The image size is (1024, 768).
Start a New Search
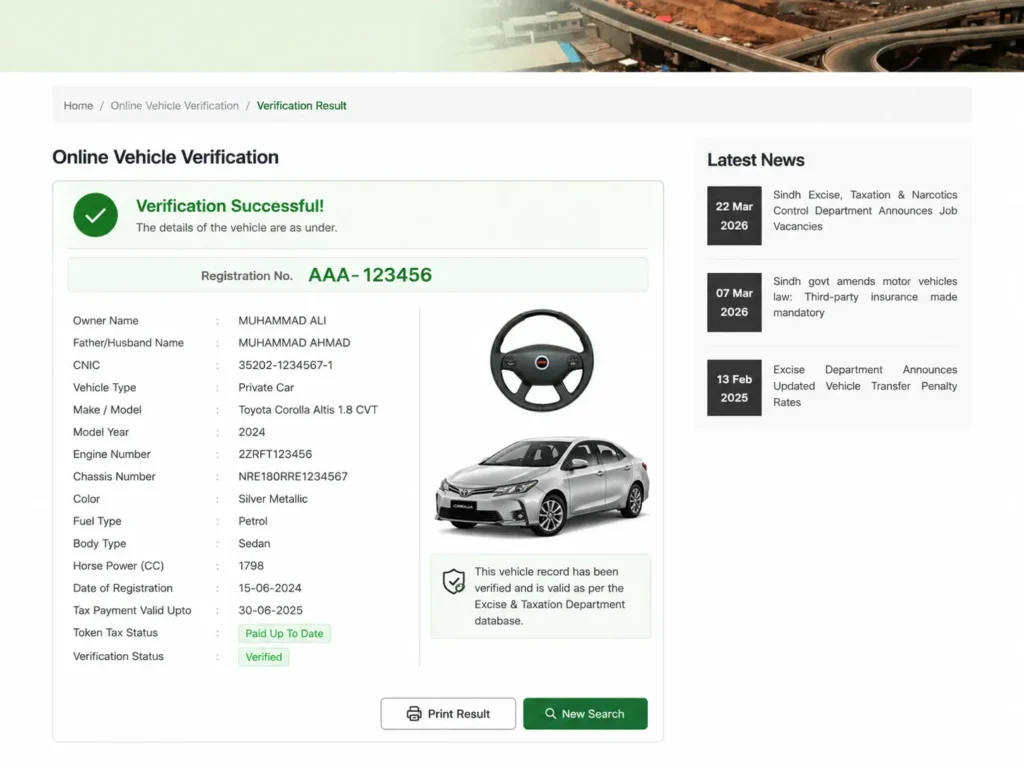585,713
